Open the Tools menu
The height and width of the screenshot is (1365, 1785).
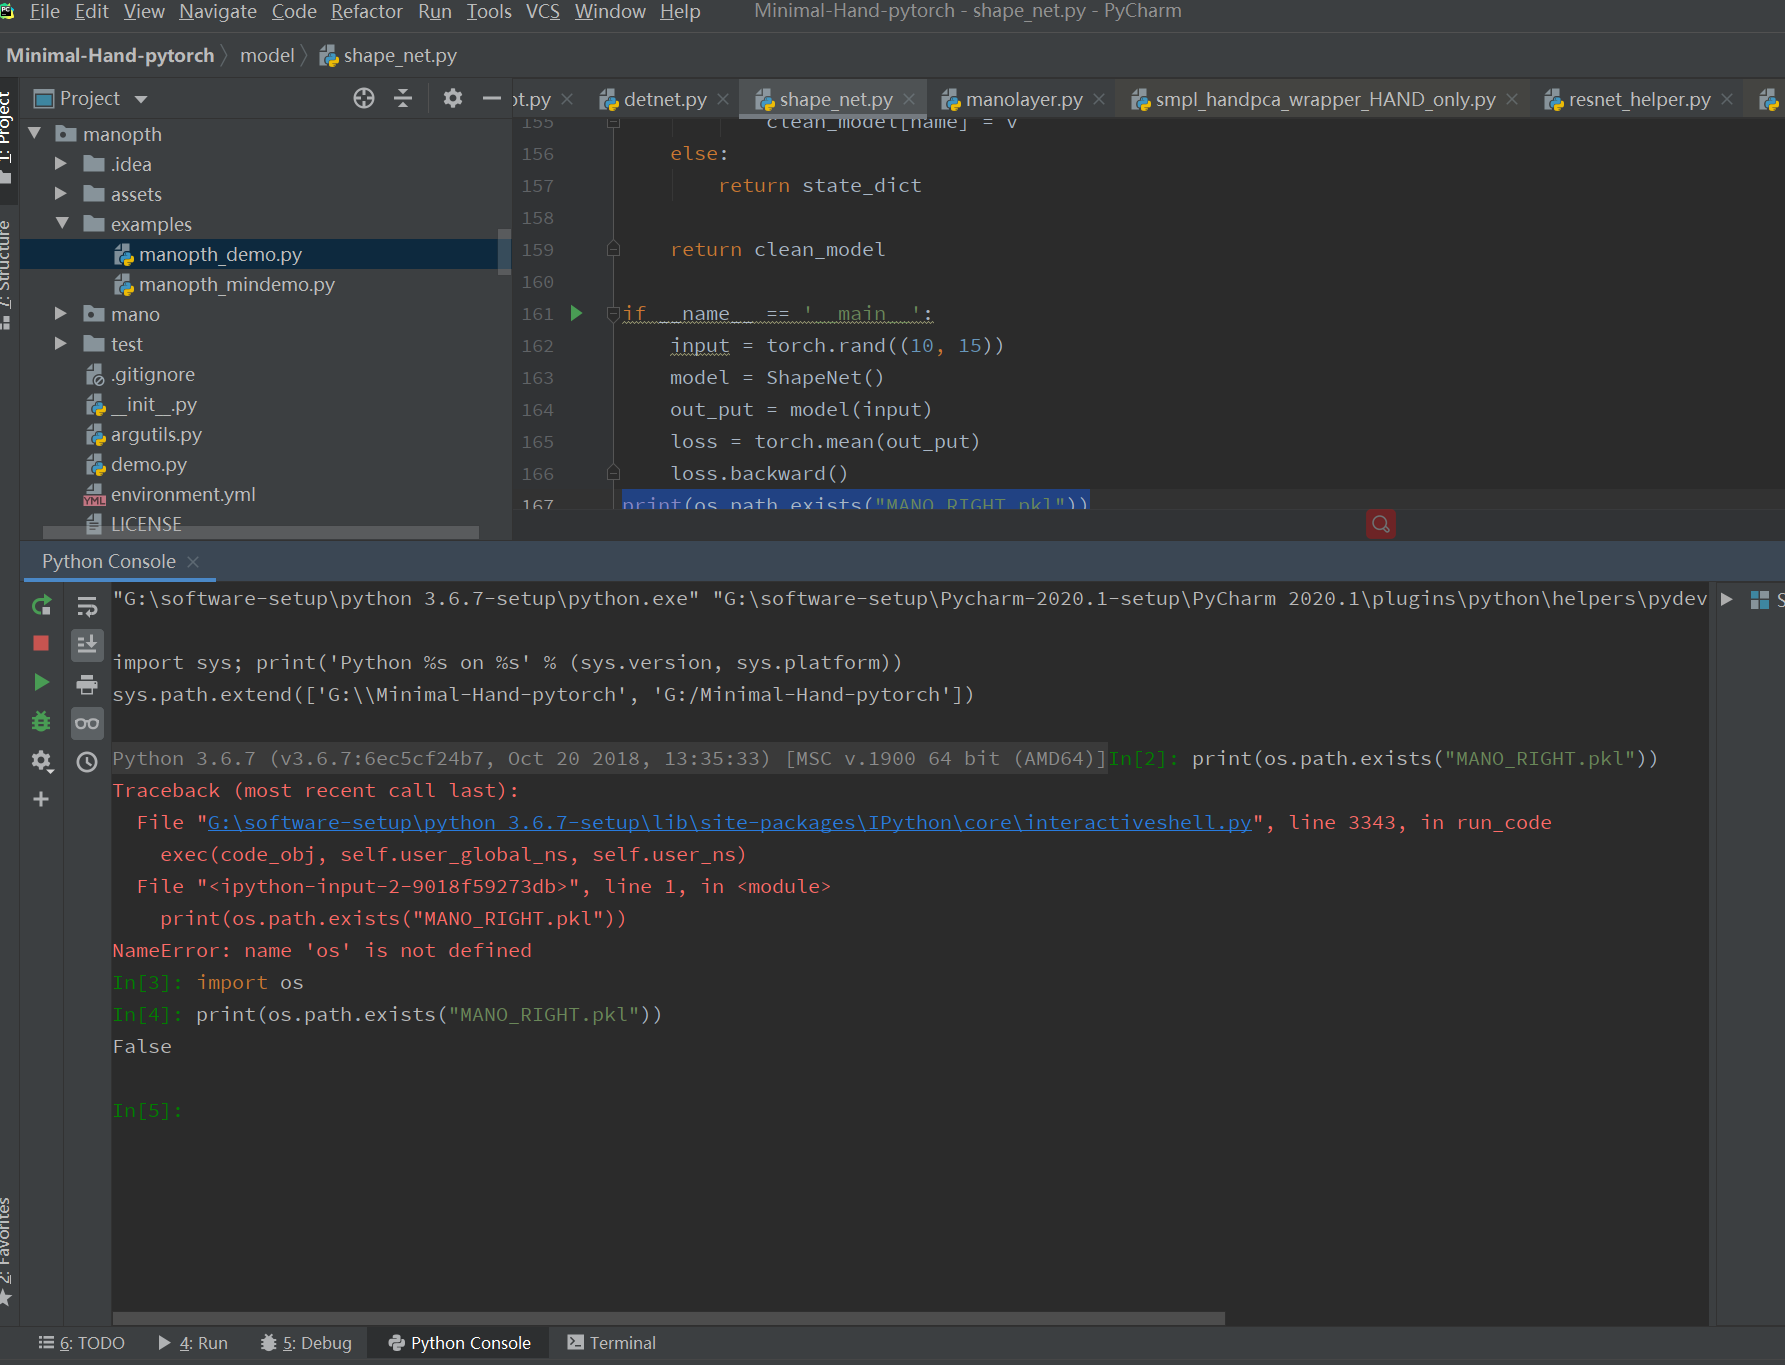[489, 11]
